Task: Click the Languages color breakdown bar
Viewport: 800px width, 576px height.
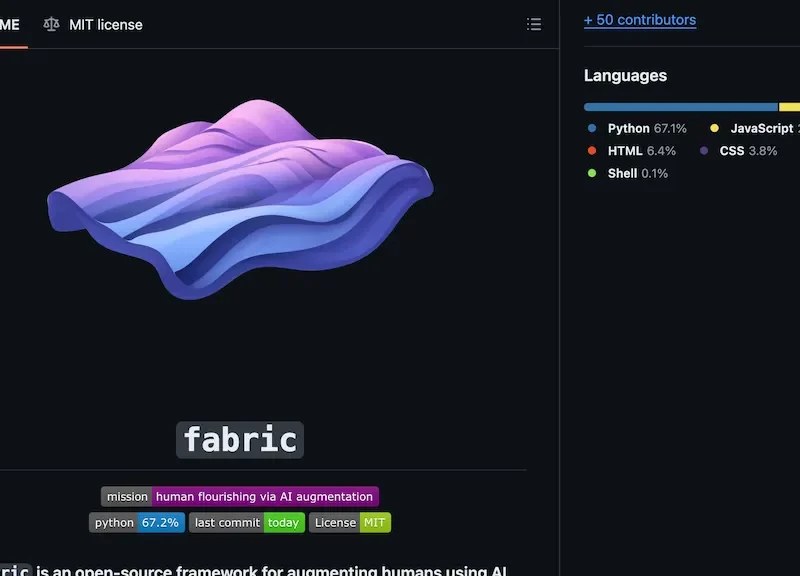Action: 690,106
